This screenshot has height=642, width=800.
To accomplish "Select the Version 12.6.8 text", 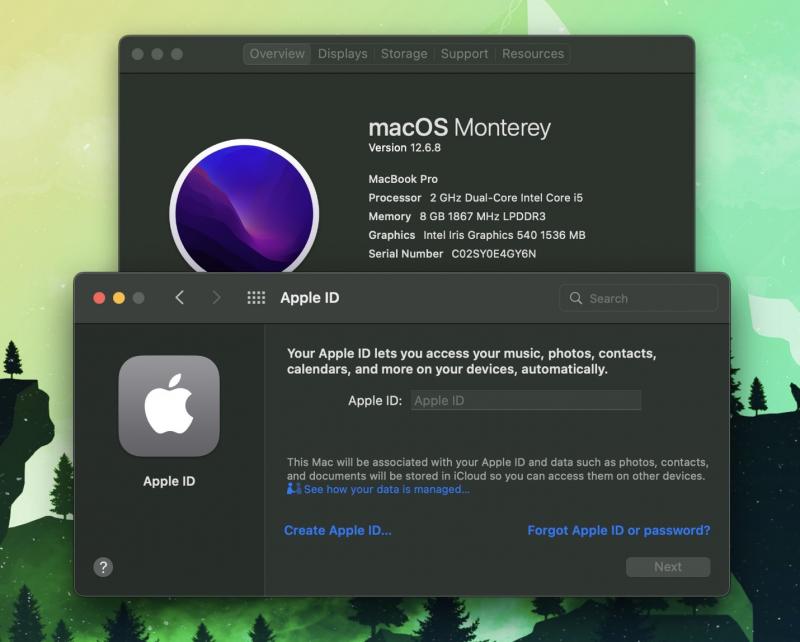I will pos(405,148).
